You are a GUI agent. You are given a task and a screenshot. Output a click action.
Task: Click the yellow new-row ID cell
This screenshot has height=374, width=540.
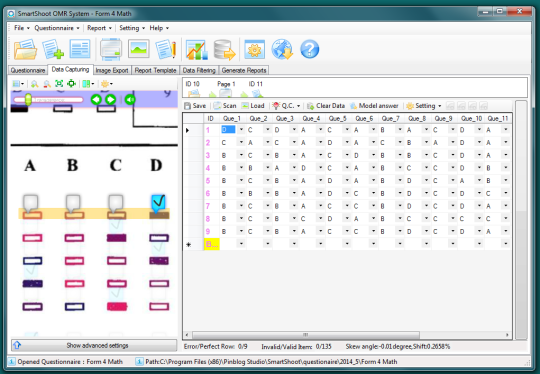pos(212,244)
